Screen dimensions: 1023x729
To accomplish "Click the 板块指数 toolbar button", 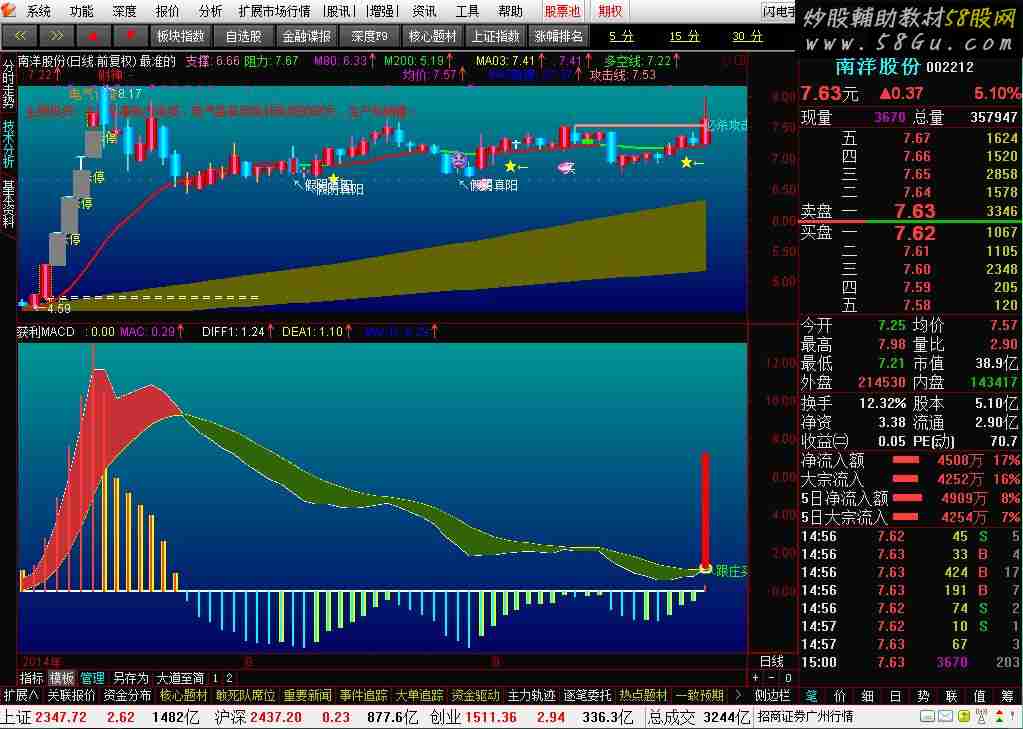I will (x=181, y=37).
